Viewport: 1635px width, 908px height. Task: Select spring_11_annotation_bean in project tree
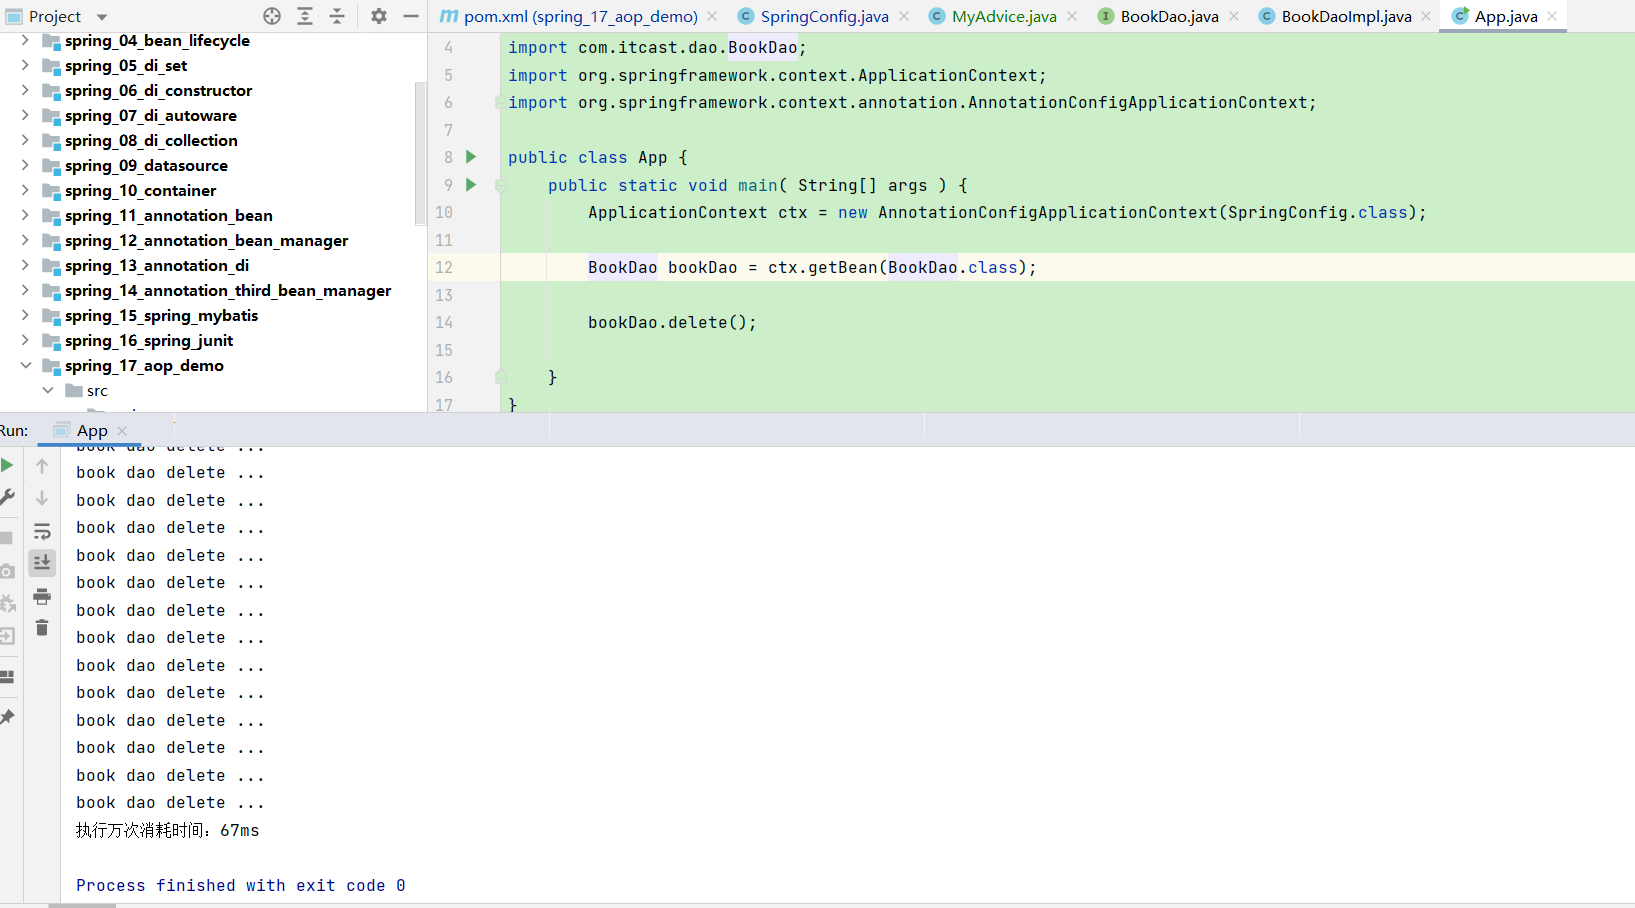[x=168, y=215]
